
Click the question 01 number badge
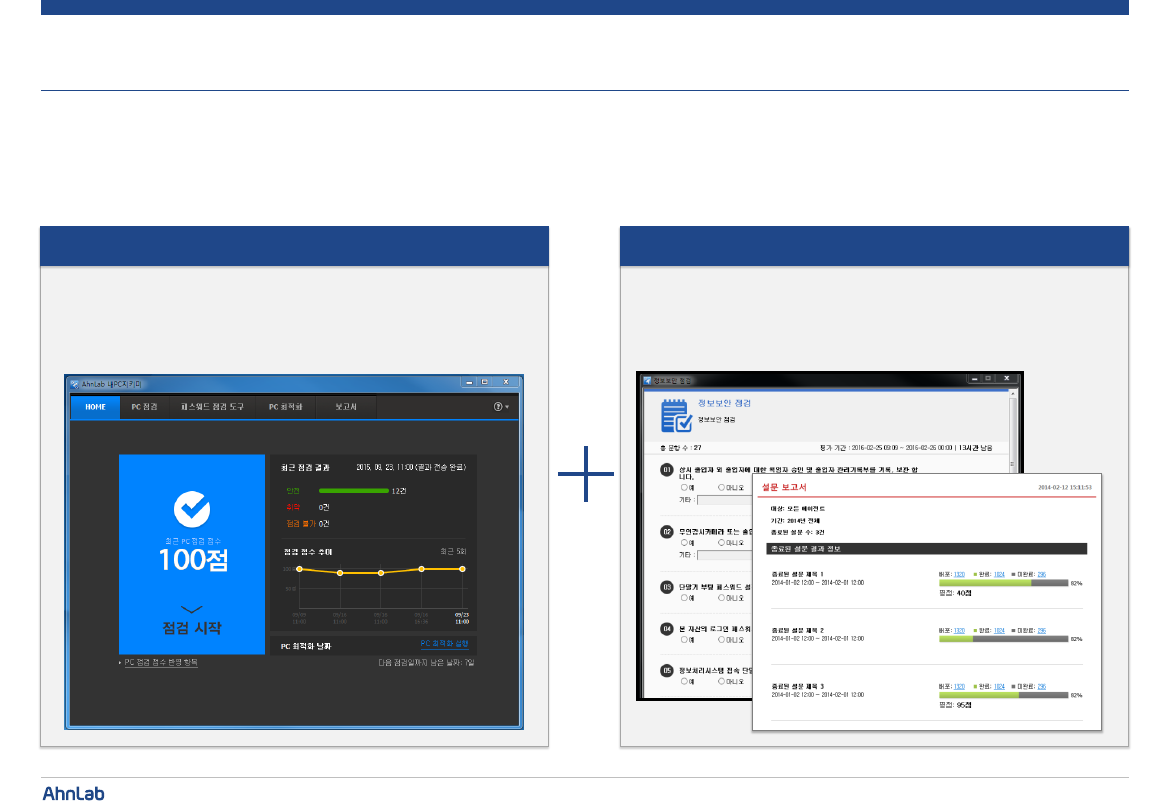tap(667, 470)
